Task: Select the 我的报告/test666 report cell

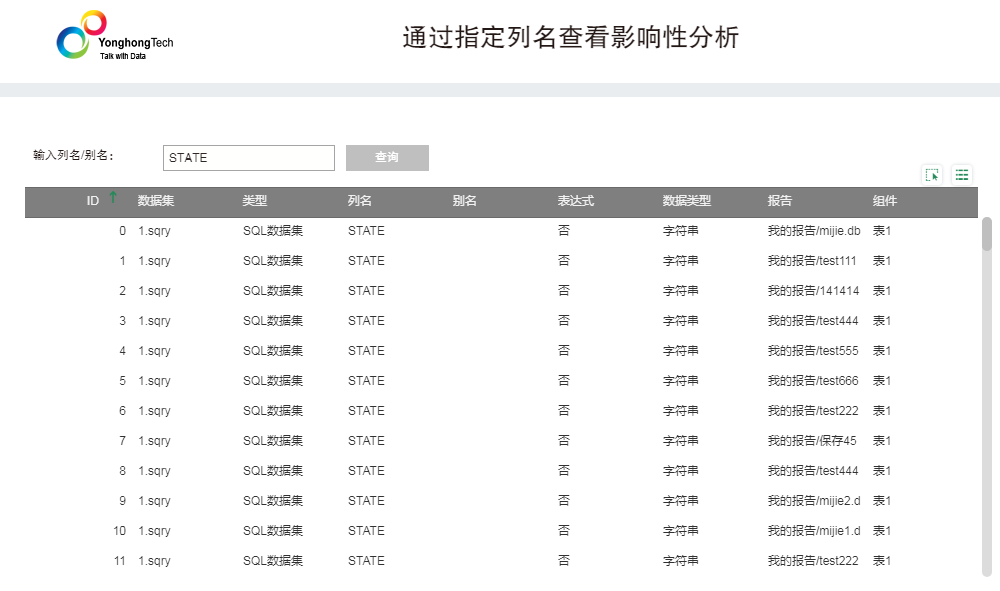Action: (x=812, y=381)
